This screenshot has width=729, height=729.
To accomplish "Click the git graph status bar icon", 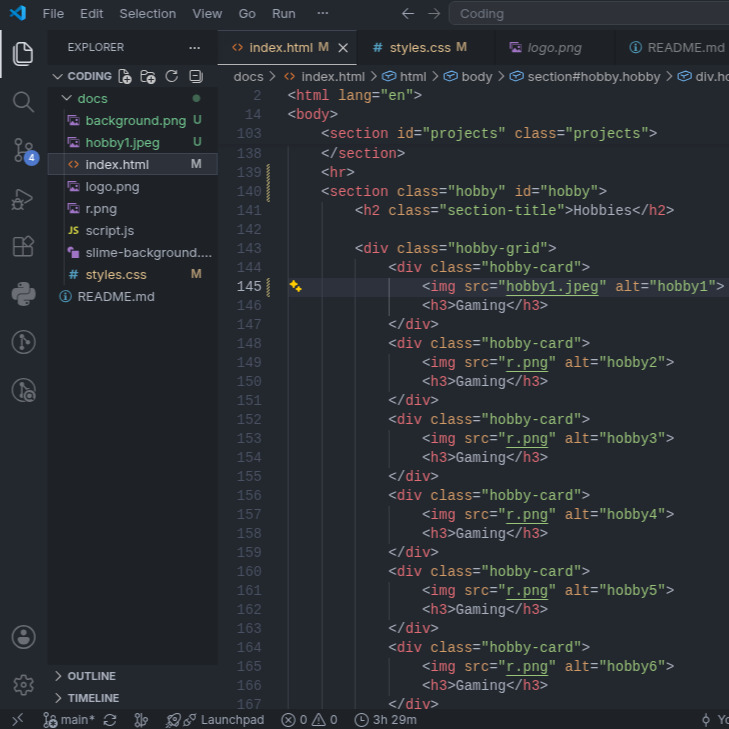I will click(141, 720).
